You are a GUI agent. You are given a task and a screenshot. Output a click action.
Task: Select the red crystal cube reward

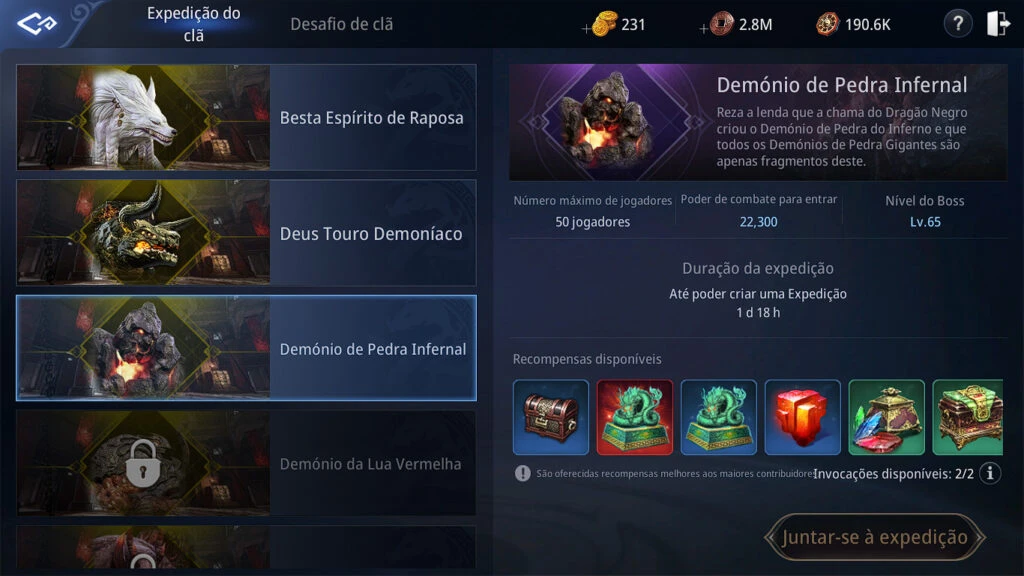point(803,417)
